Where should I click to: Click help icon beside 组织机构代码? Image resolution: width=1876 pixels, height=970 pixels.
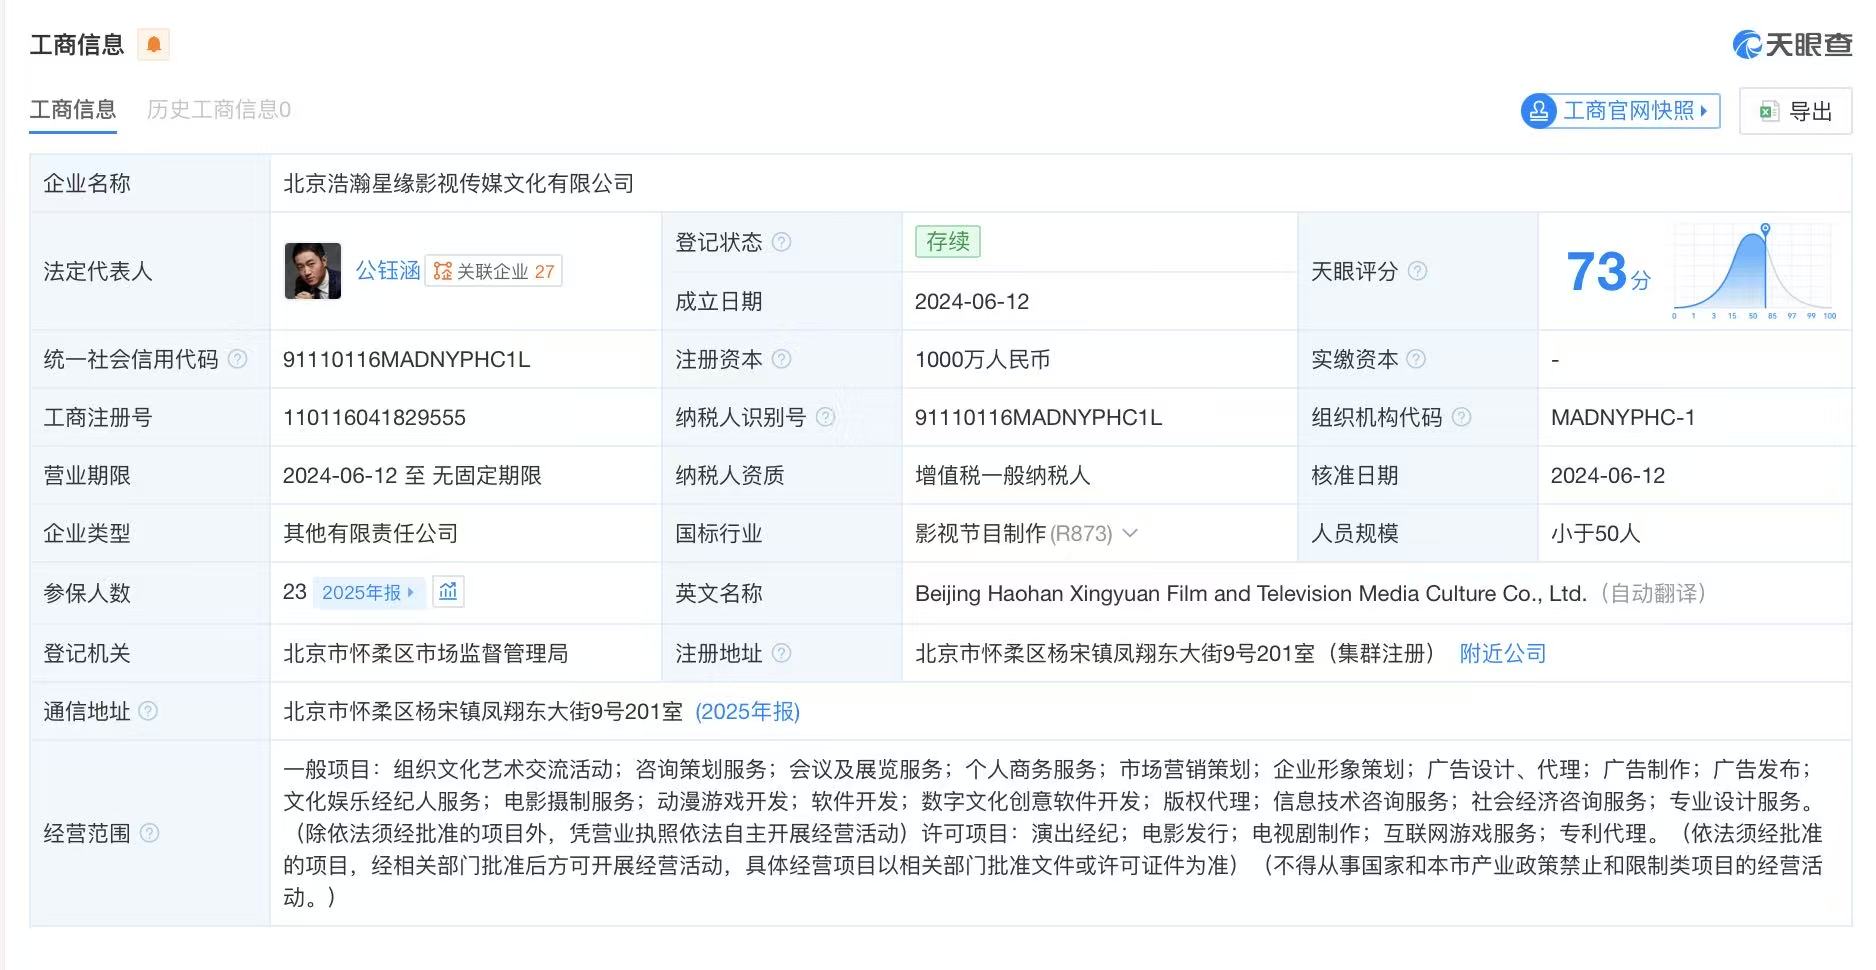(x=1462, y=417)
